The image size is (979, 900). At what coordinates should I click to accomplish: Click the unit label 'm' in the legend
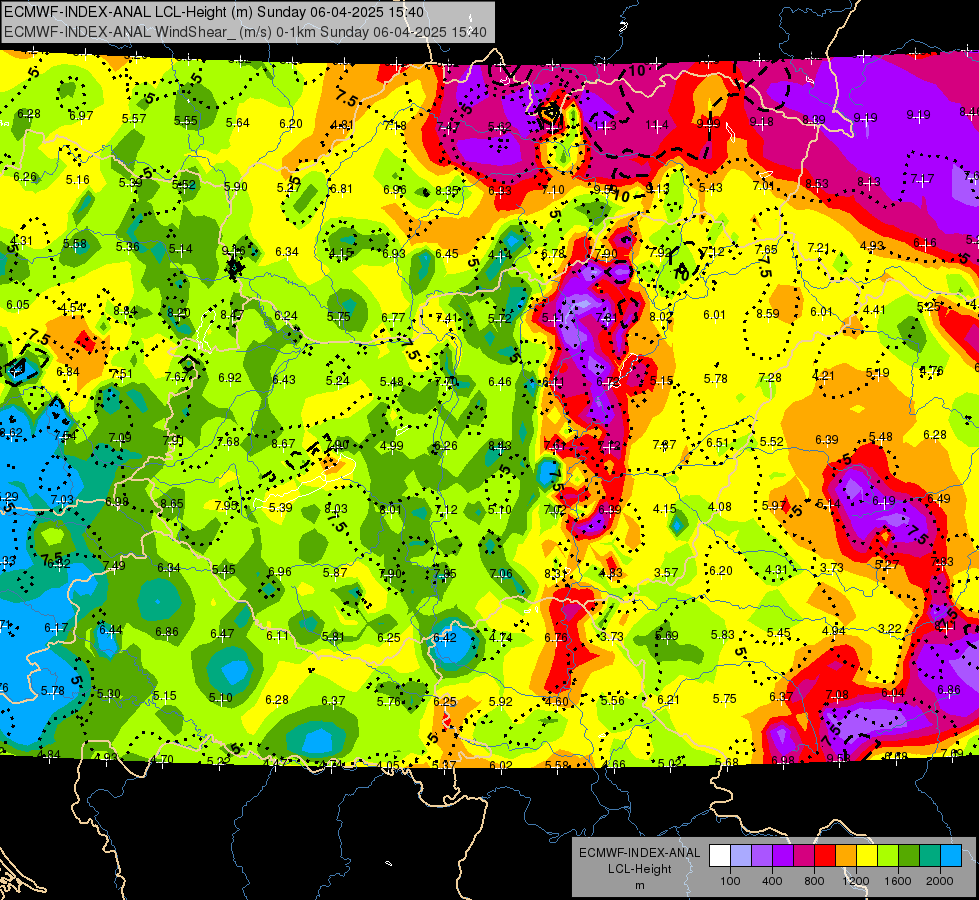click(639, 885)
